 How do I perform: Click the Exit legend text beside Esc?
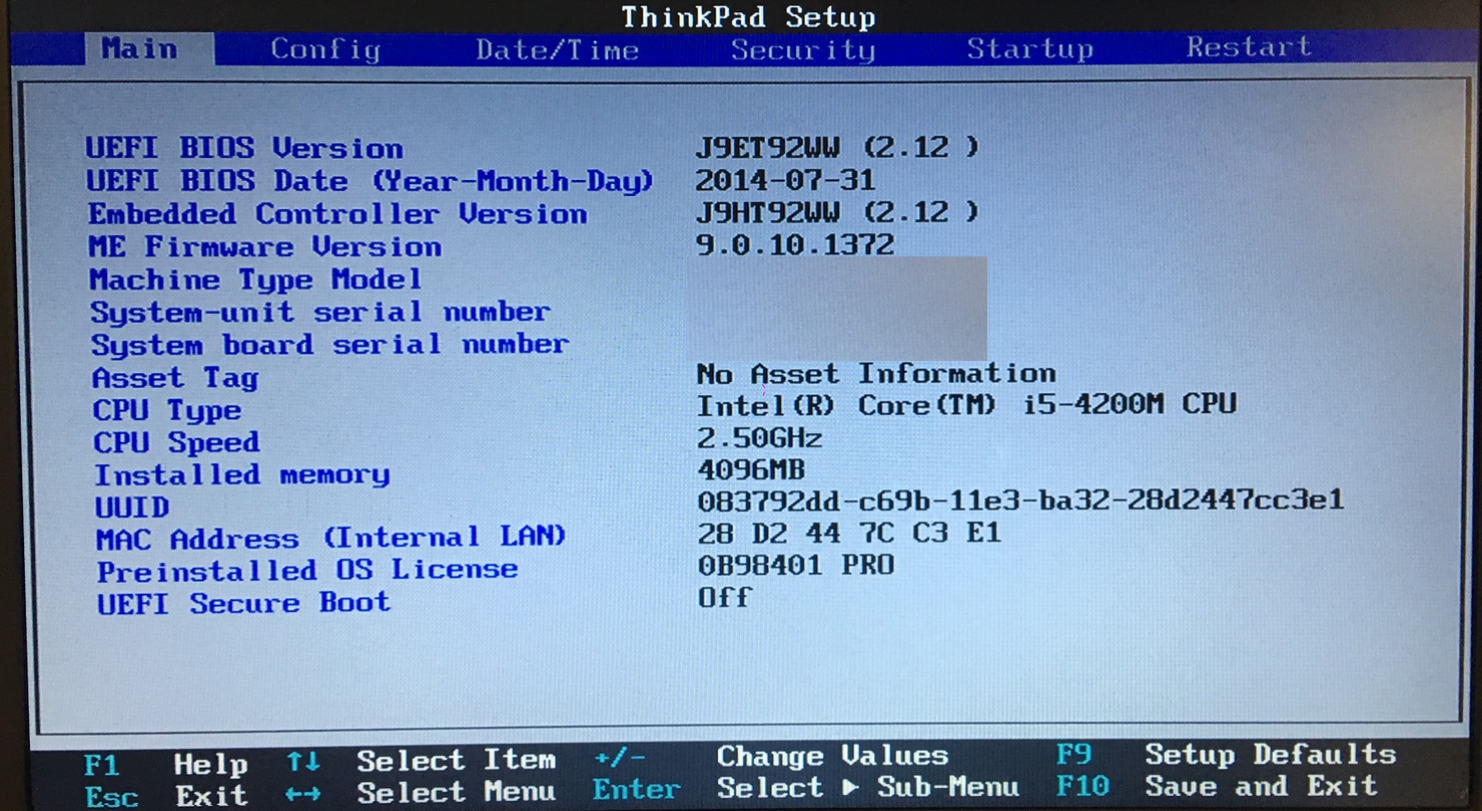point(211,796)
